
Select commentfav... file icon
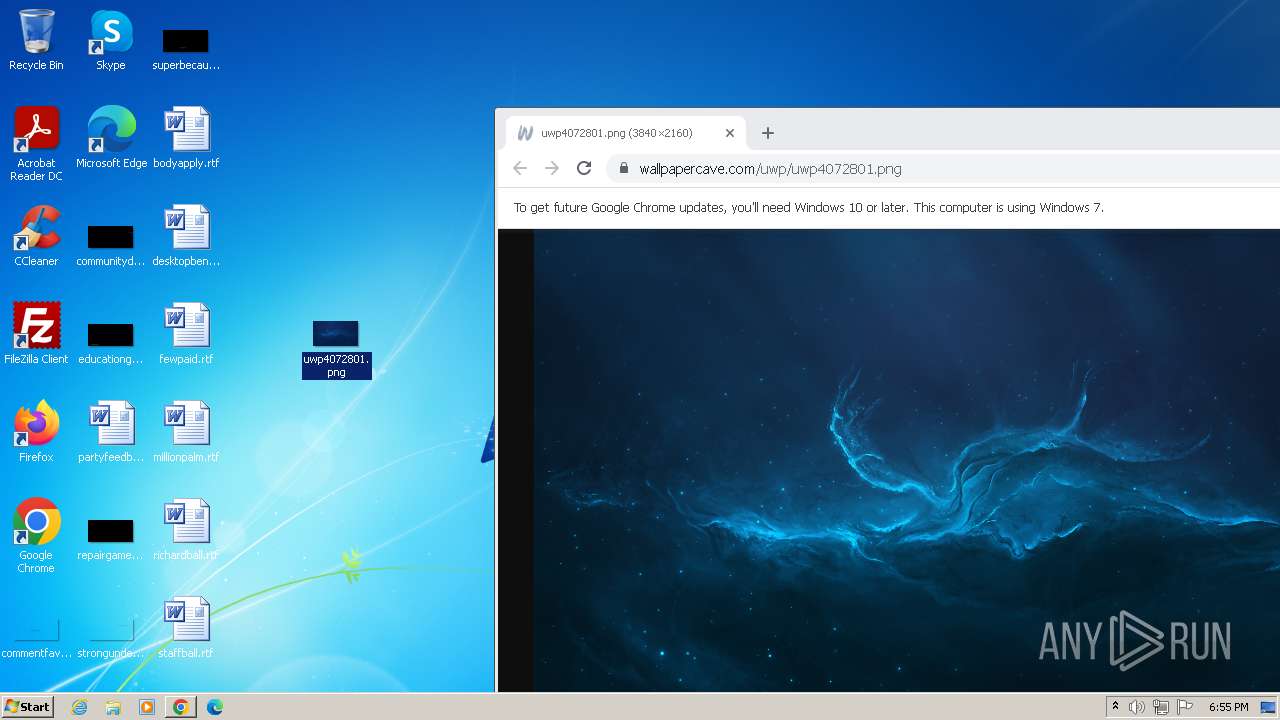[x=36, y=639]
